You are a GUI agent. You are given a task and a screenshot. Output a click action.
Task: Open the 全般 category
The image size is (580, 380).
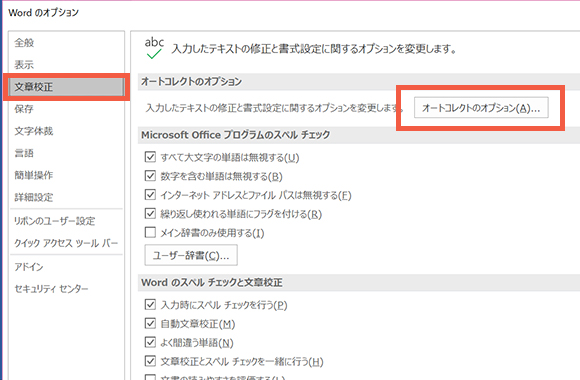coord(24,43)
